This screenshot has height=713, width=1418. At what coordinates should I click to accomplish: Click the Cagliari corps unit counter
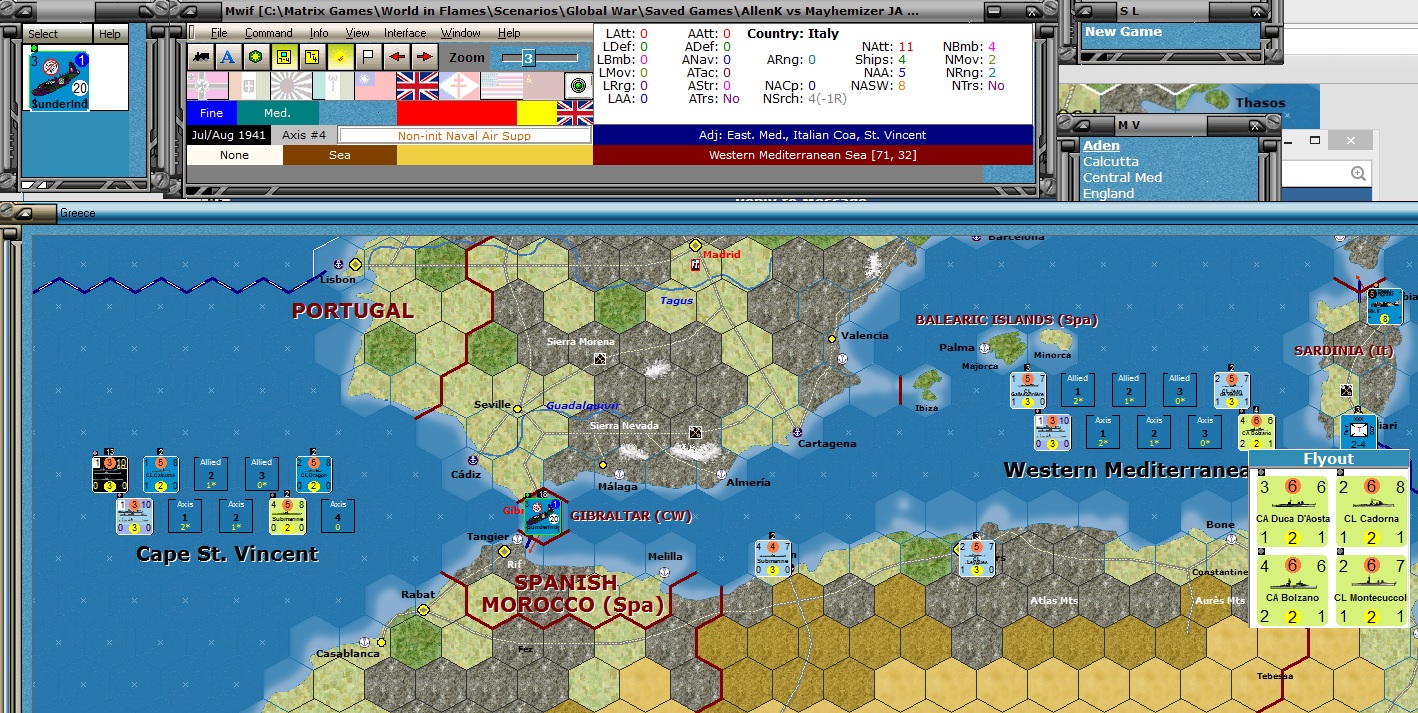1358,432
